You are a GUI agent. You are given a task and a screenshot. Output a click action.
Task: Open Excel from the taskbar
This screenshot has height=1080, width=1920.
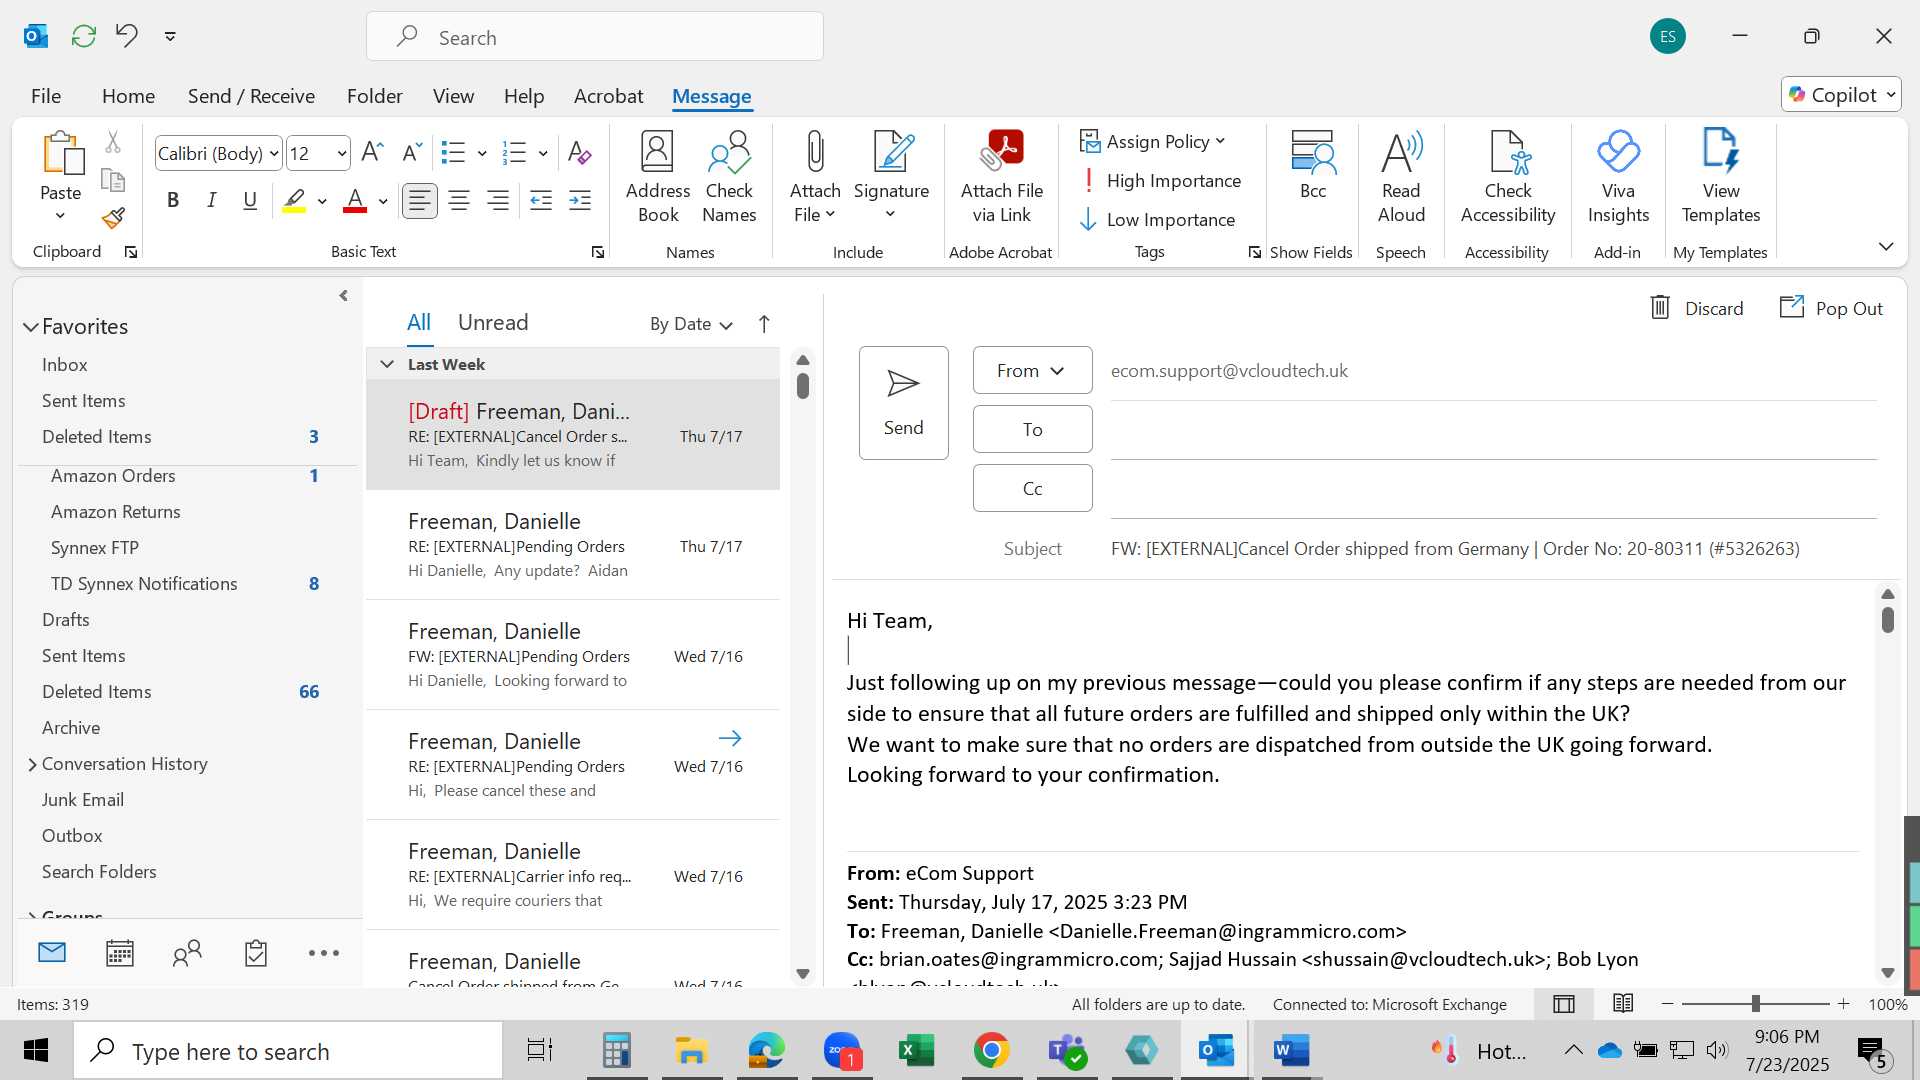916,1050
